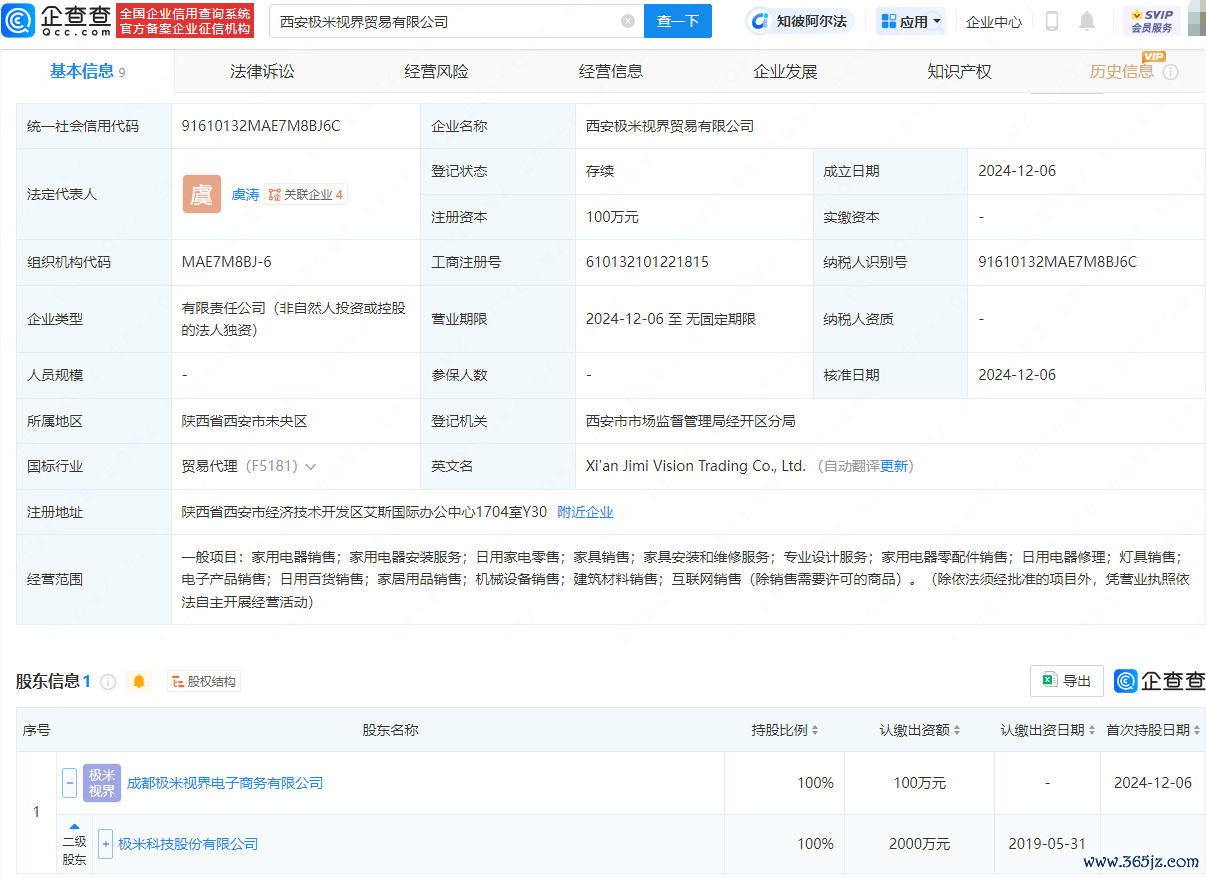Click the info icon beside 历史信息
The image size is (1206, 877).
1170,72
